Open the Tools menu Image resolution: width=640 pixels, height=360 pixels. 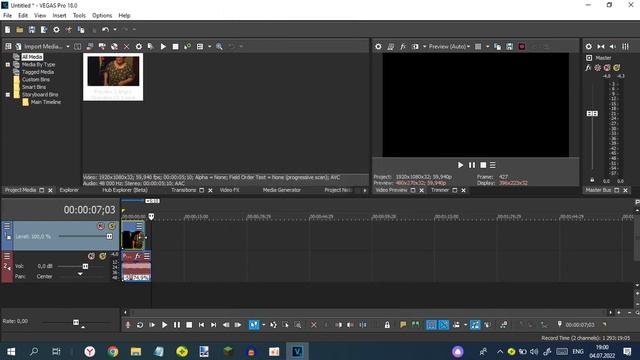(x=79, y=16)
